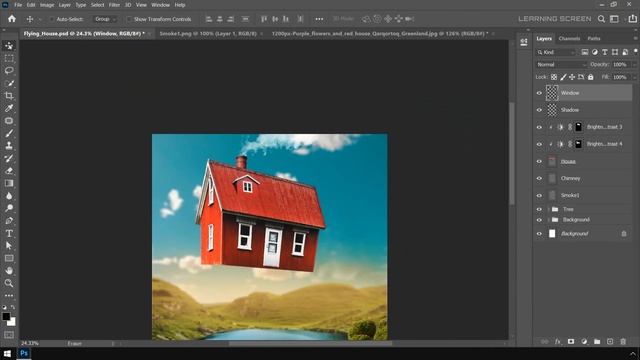Hide the Smoke1 layer
The height and width of the screenshot is (360, 640).
coord(539,196)
